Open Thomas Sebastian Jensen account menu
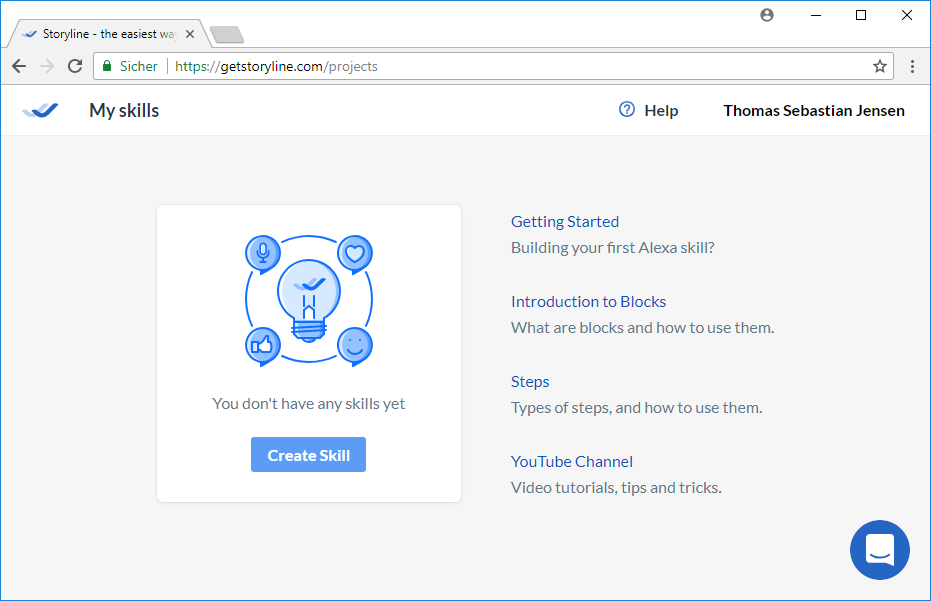The image size is (931, 601). point(813,111)
